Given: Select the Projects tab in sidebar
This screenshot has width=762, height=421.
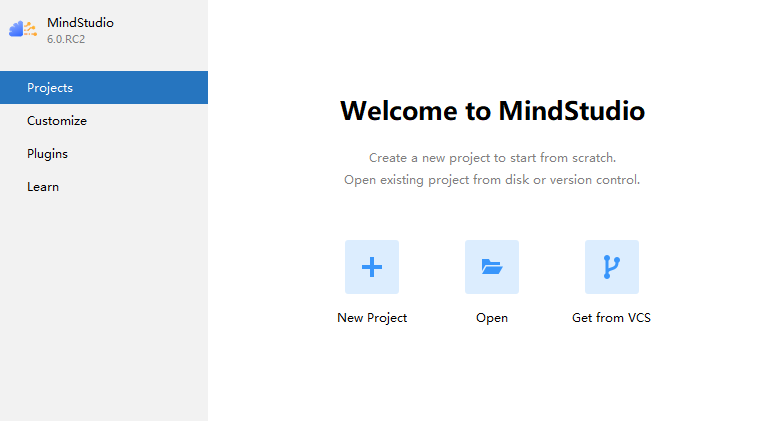Looking at the screenshot, I should point(104,88).
